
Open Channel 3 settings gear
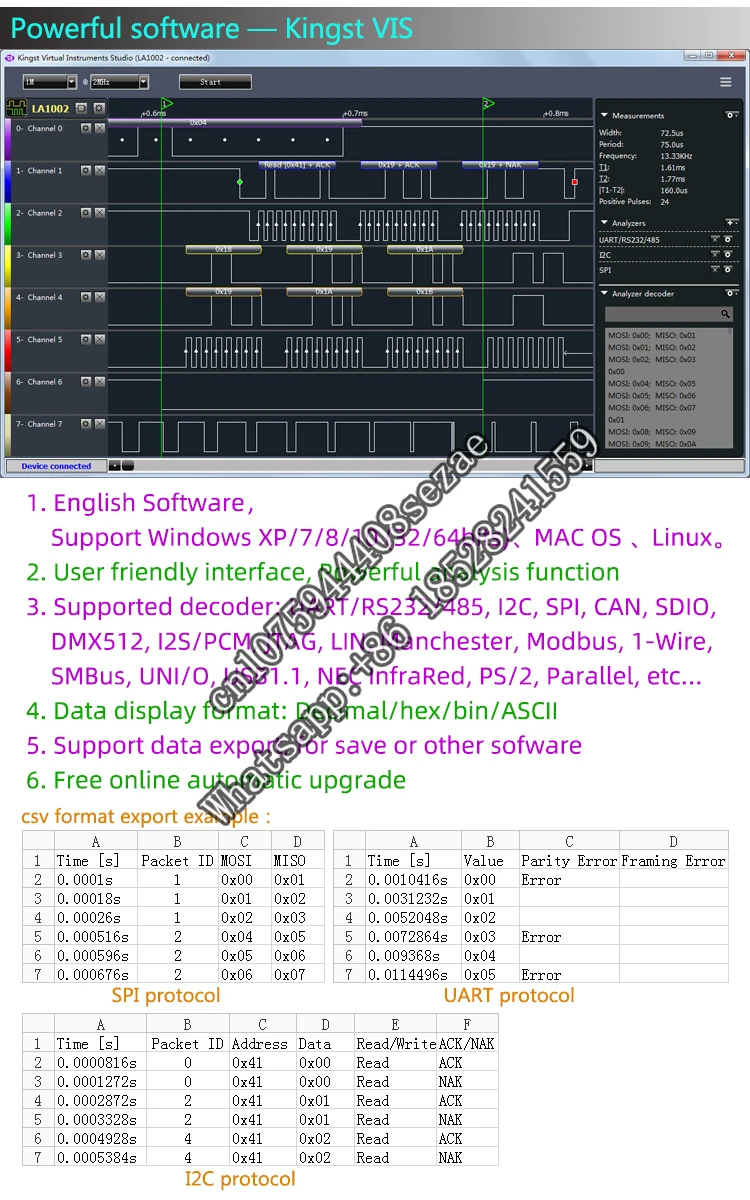[x=86, y=255]
